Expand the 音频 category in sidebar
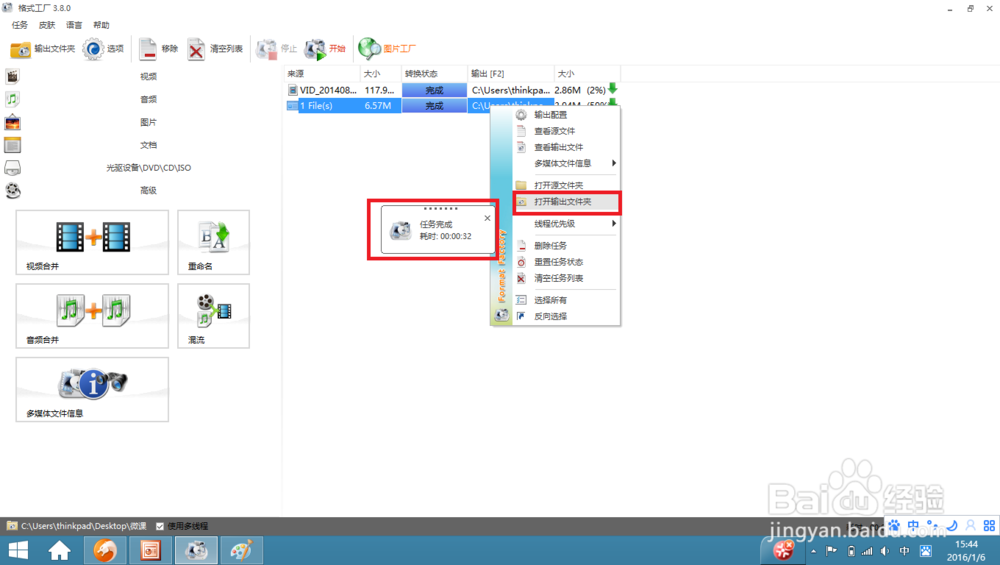 point(148,99)
